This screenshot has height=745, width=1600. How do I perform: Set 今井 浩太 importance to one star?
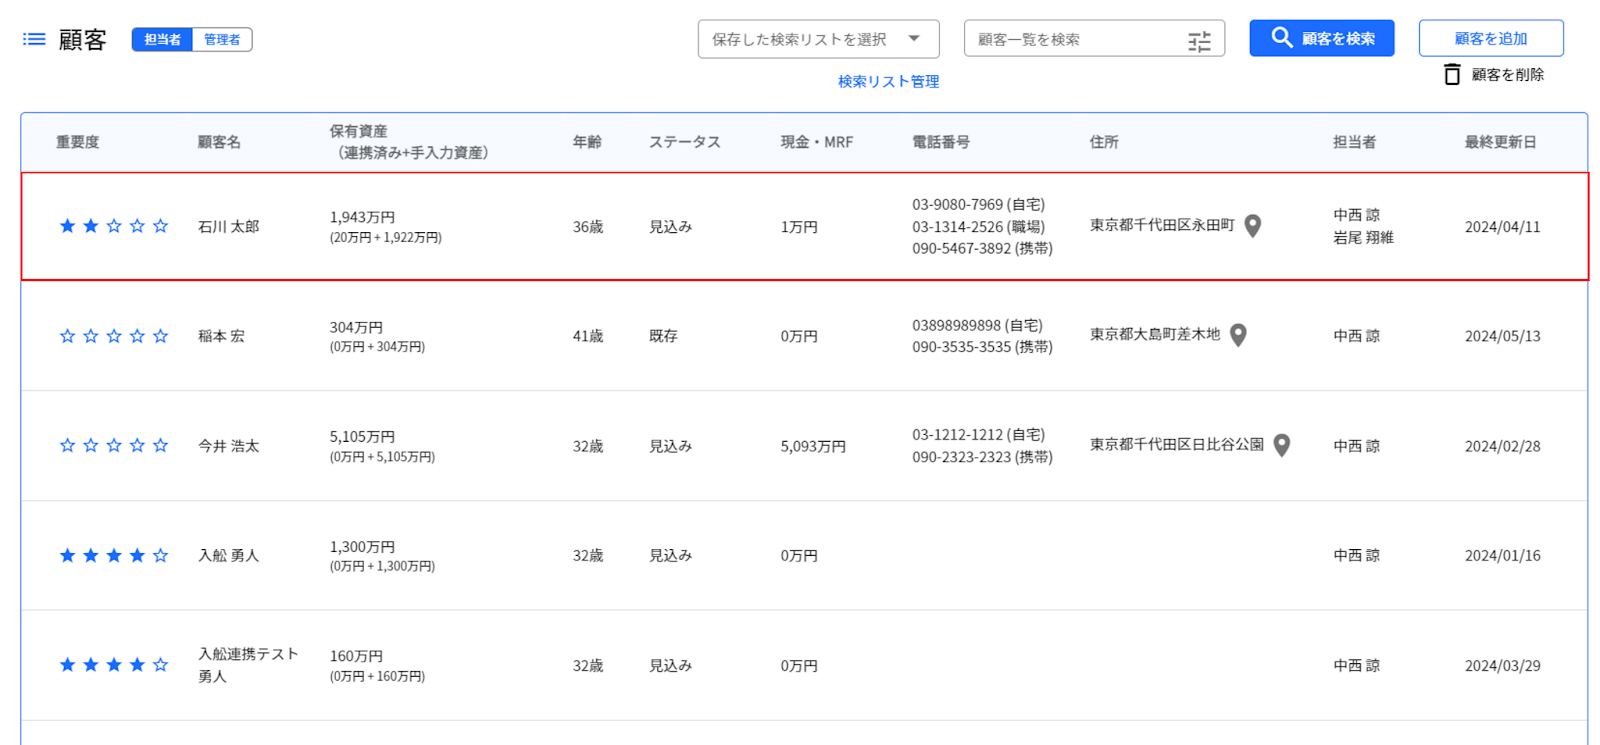tap(67, 445)
